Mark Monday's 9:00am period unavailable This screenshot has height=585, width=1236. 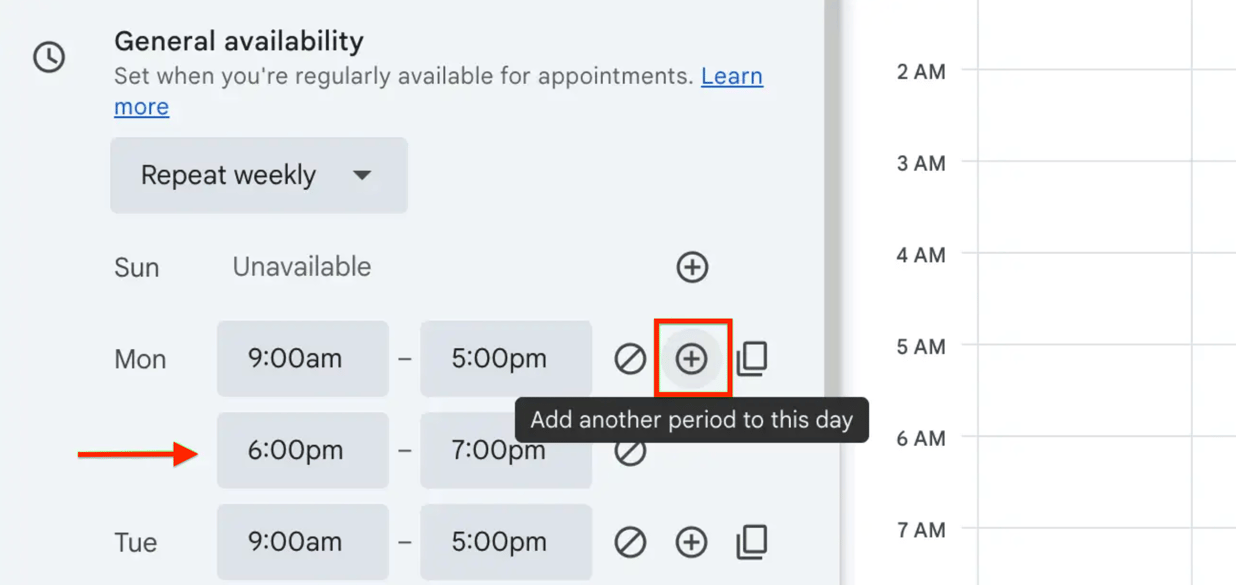point(629,358)
